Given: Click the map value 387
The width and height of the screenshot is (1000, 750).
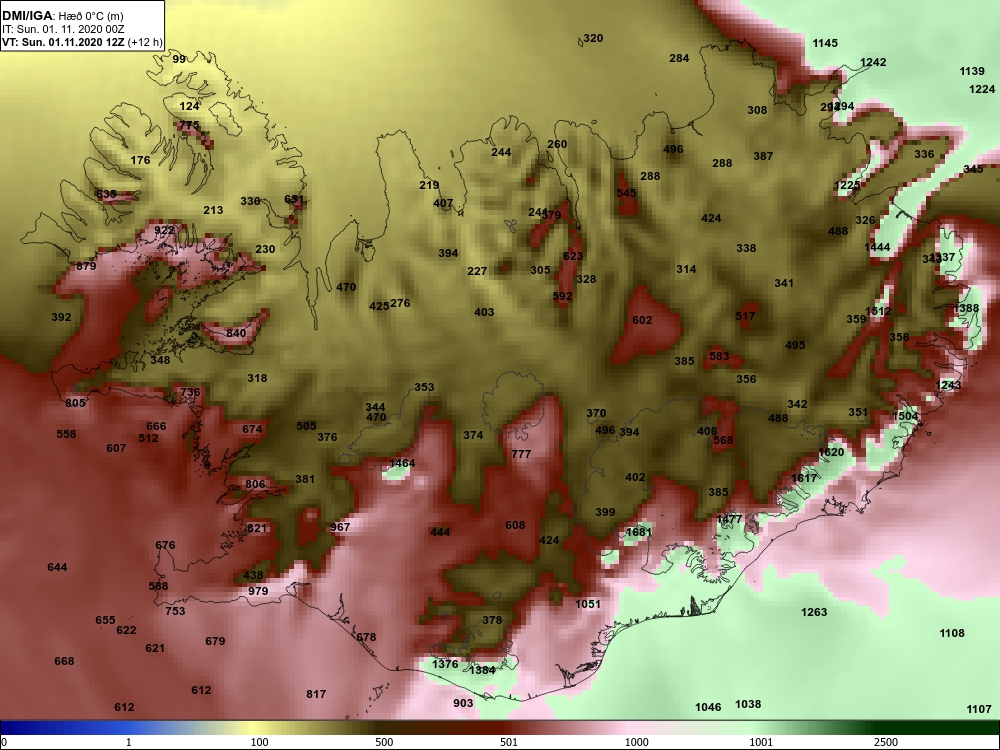Looking at the screenshot, I should pos(763,156).
